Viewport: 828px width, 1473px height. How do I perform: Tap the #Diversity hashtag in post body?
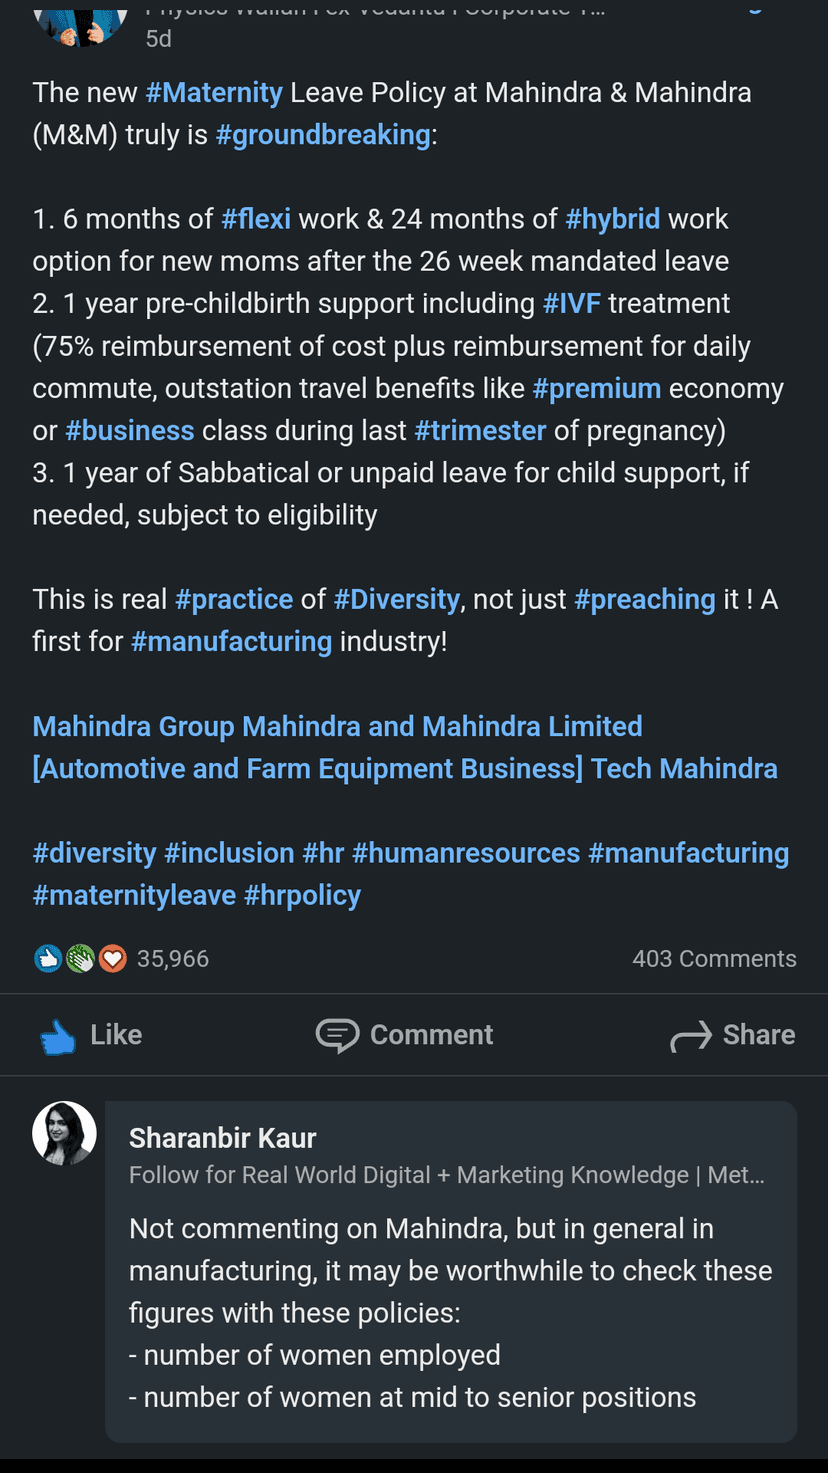(396, 600)
